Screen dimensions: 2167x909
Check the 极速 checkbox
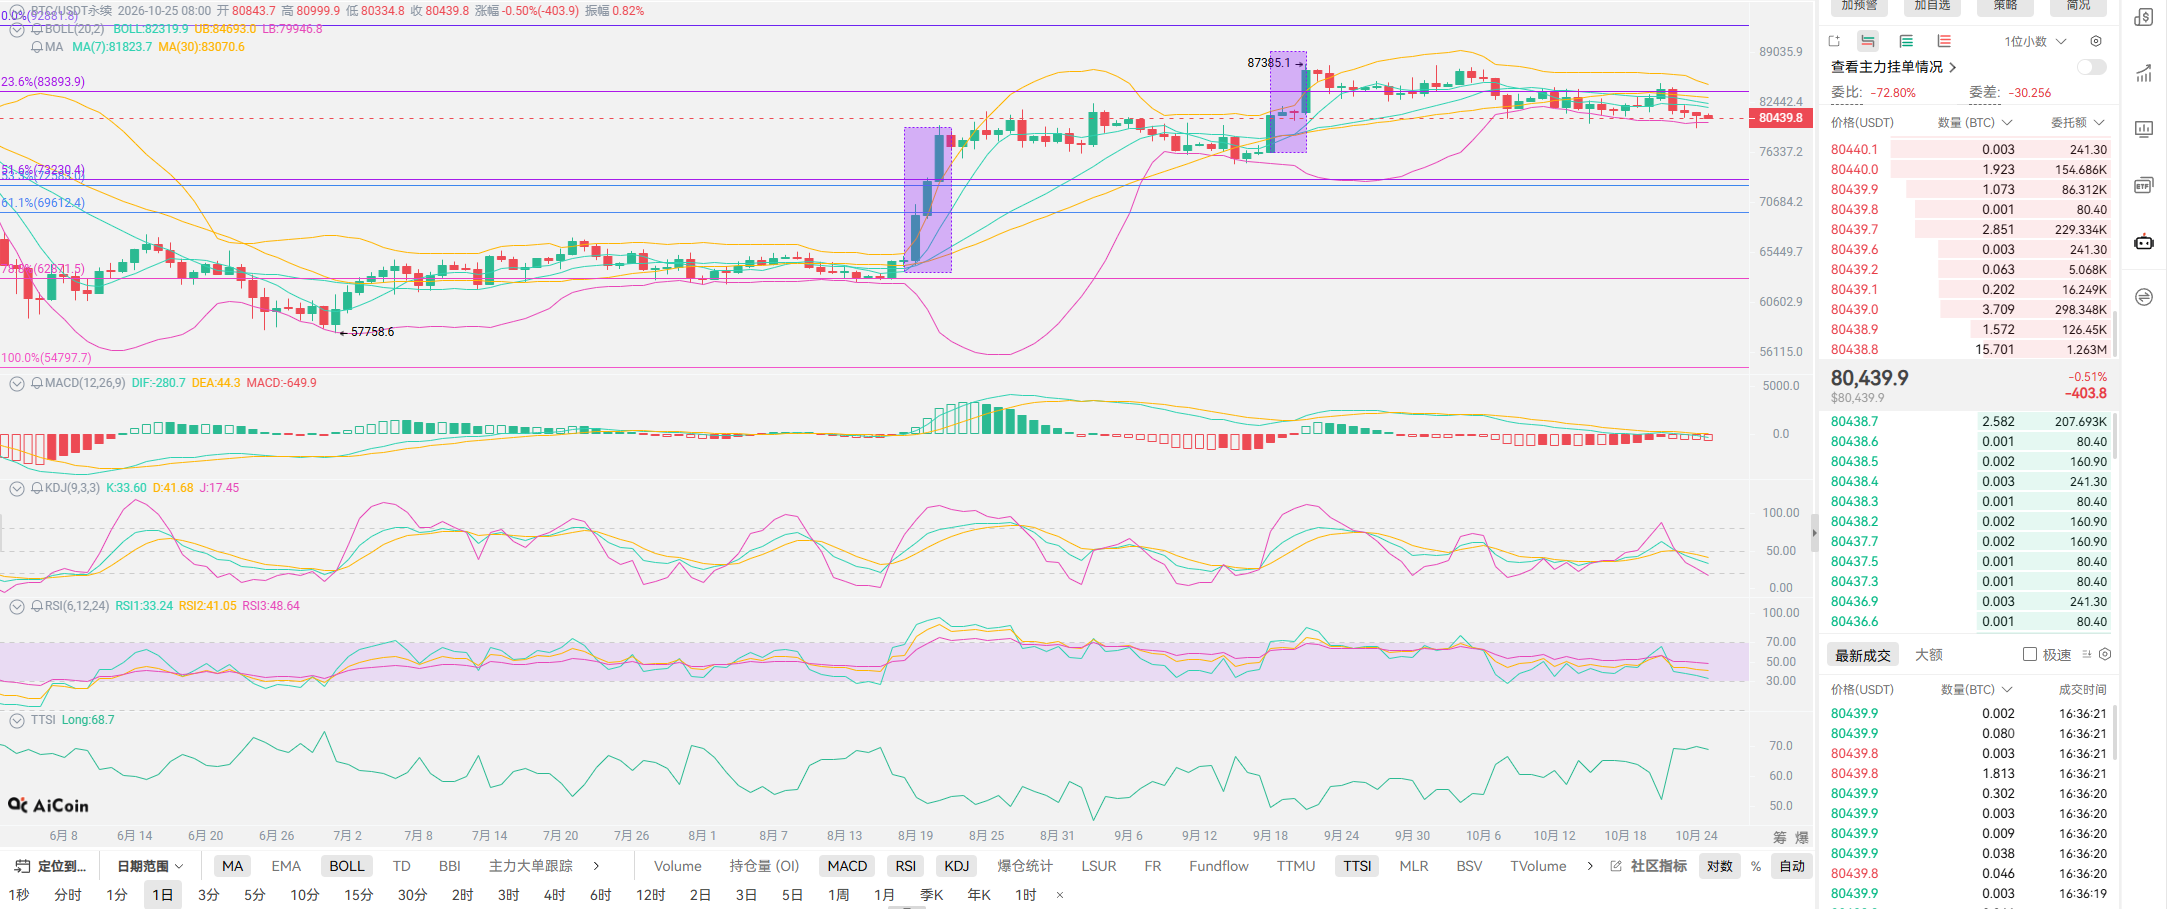coord(2030,654)
